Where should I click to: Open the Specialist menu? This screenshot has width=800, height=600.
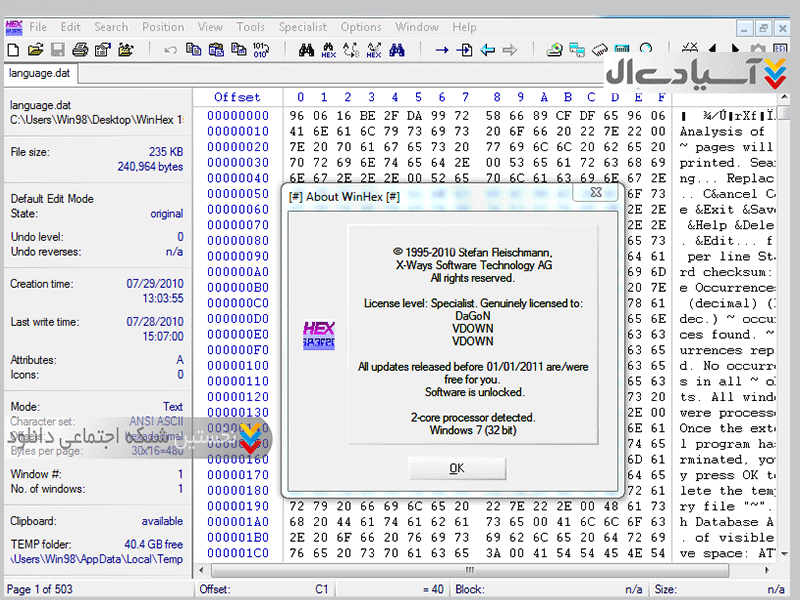(x=302, y=27)
